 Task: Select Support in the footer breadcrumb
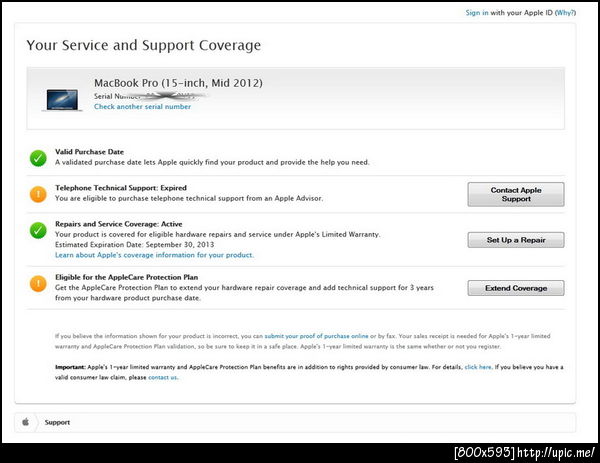57,422
